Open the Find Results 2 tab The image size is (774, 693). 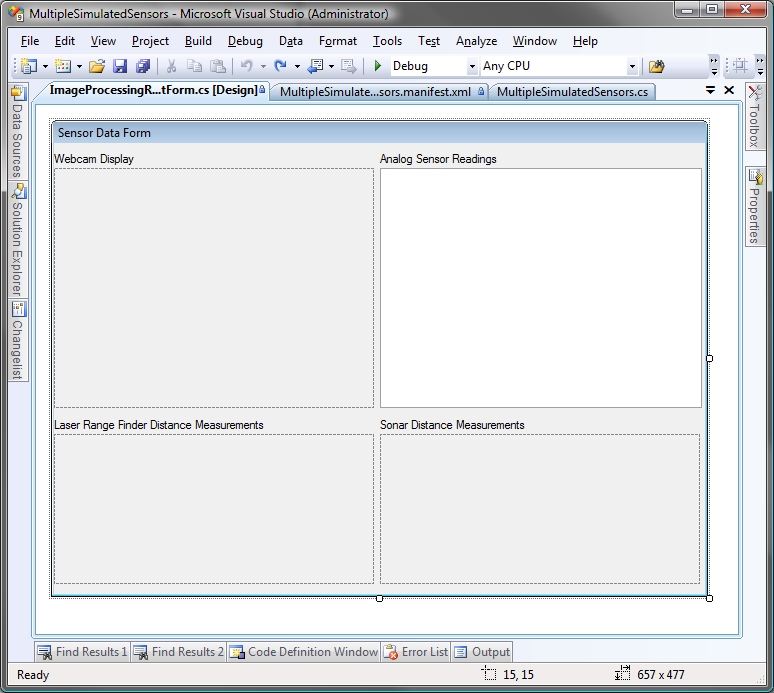179,652
